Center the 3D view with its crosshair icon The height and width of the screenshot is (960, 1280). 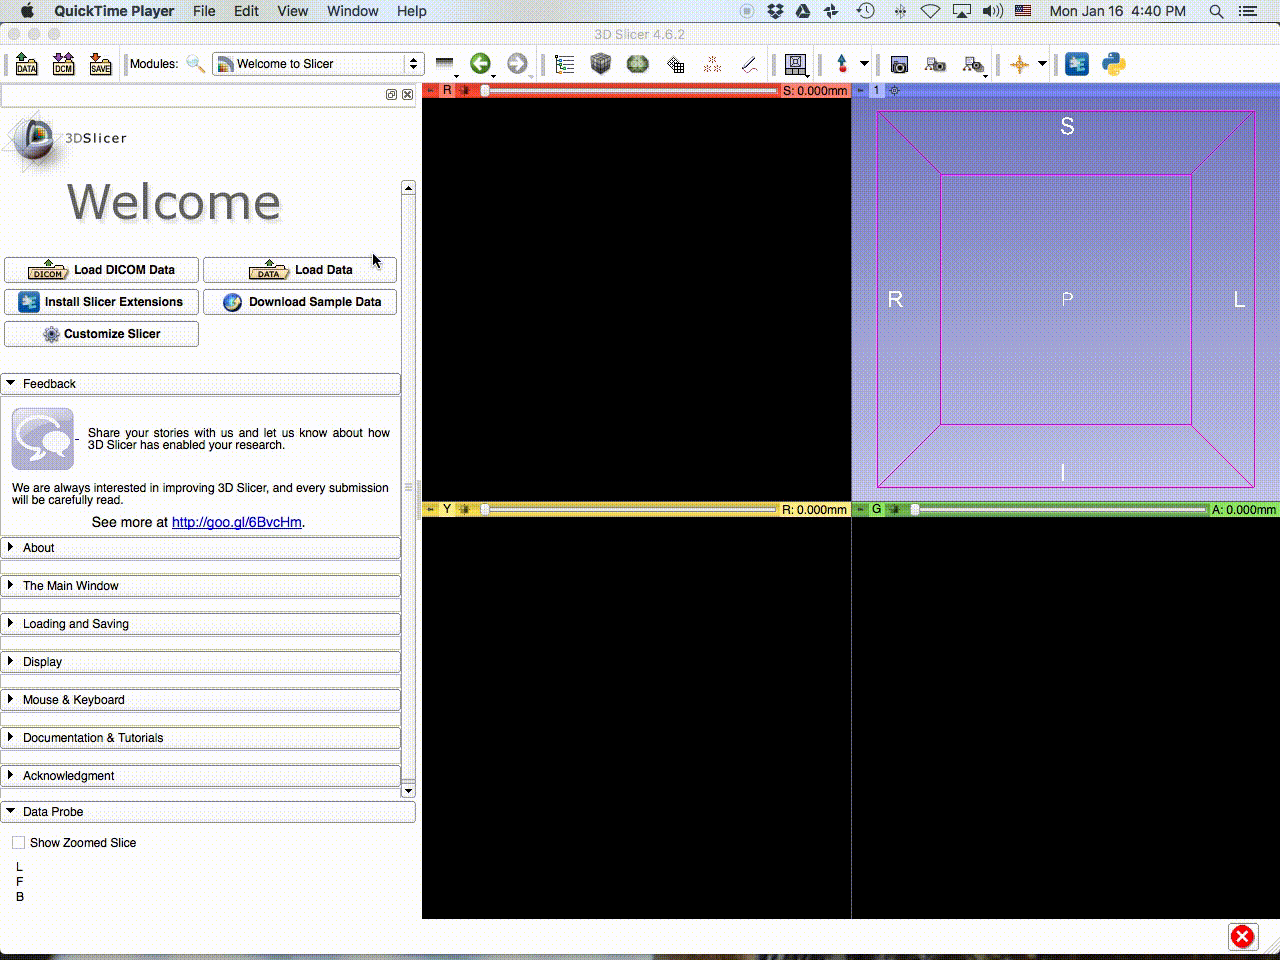click(x=895, y=90)
